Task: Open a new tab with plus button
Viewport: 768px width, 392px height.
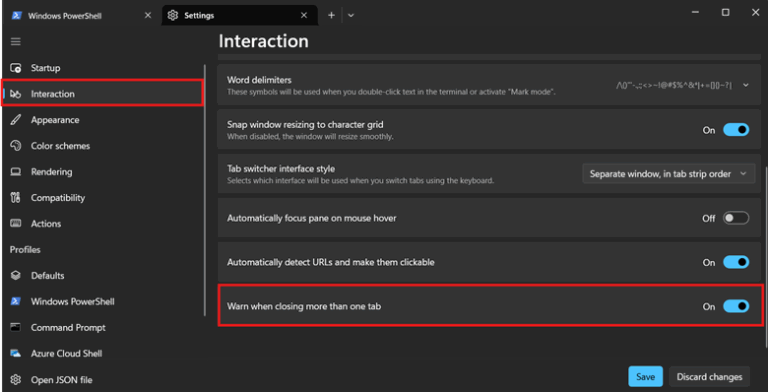Action: [x=332, y=16]
